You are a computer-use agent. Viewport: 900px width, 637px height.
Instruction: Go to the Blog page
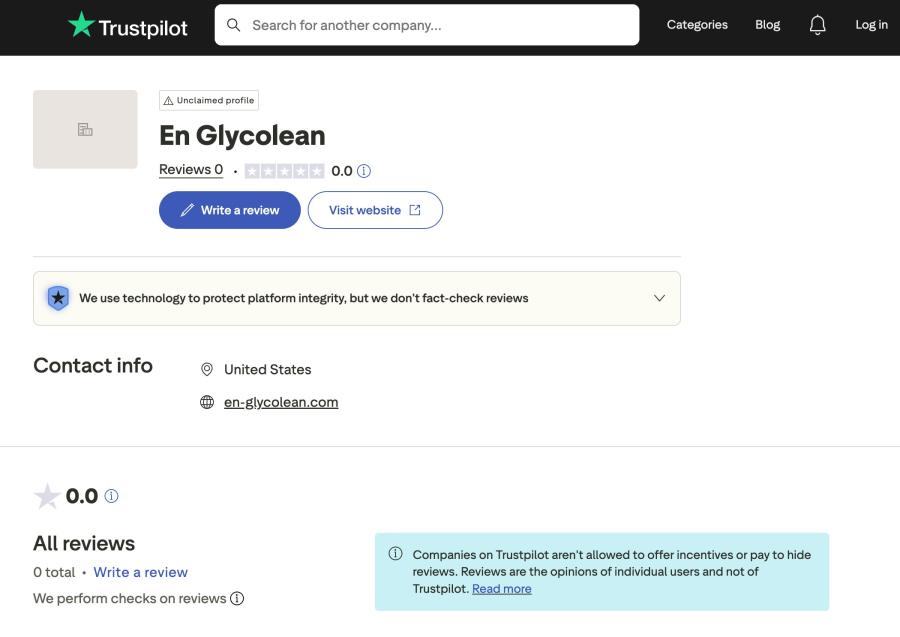(x=767, y=25)
